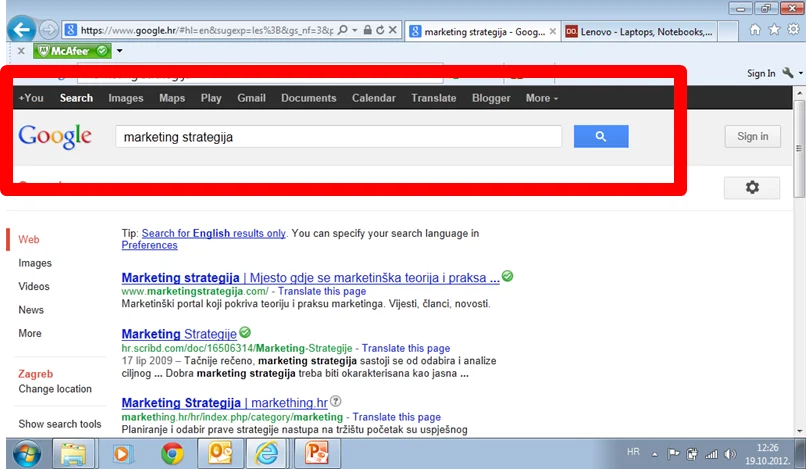
Task: Click green McAfee checkmark beside Marketing Strategije
Action: (x=245, y=332)
